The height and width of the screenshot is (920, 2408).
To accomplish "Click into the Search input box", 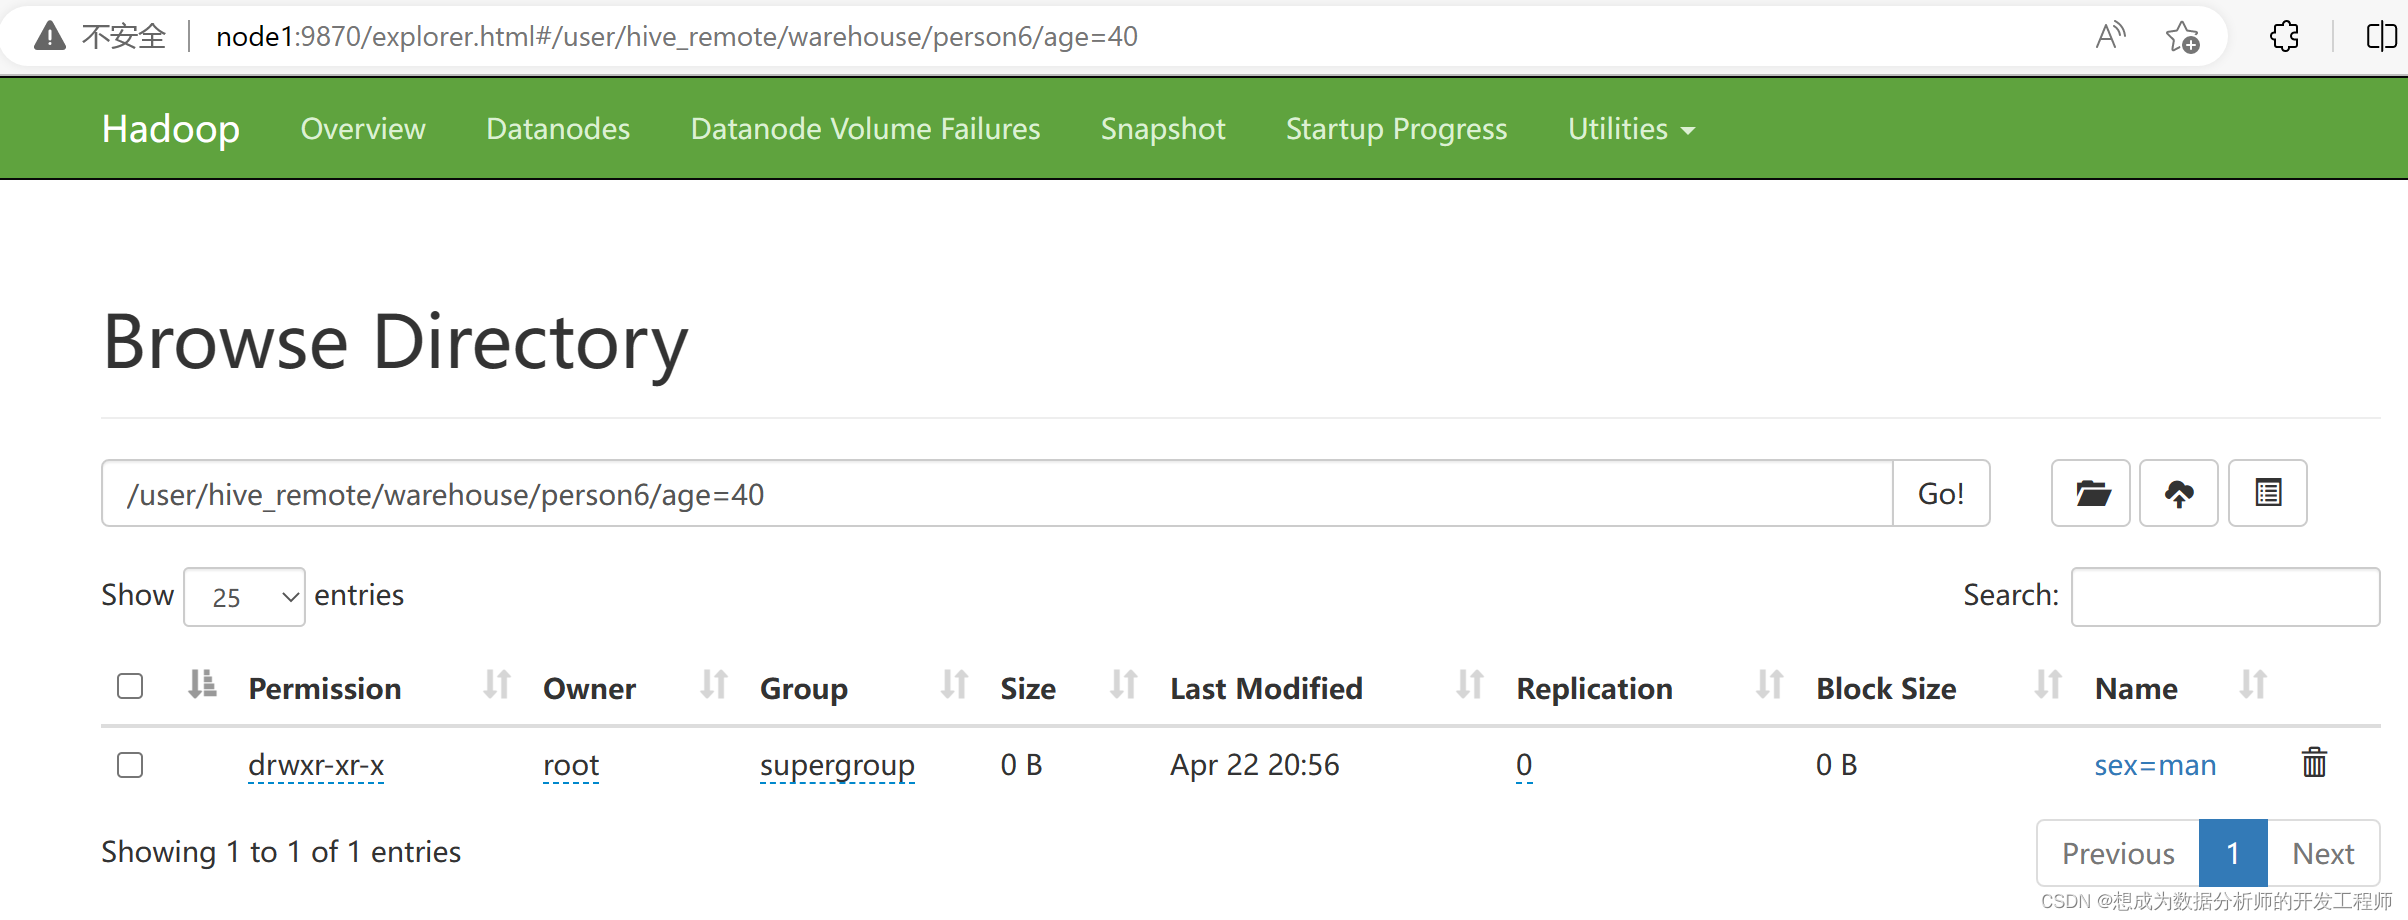I will pyautogui.click(x=2225, y=597).
